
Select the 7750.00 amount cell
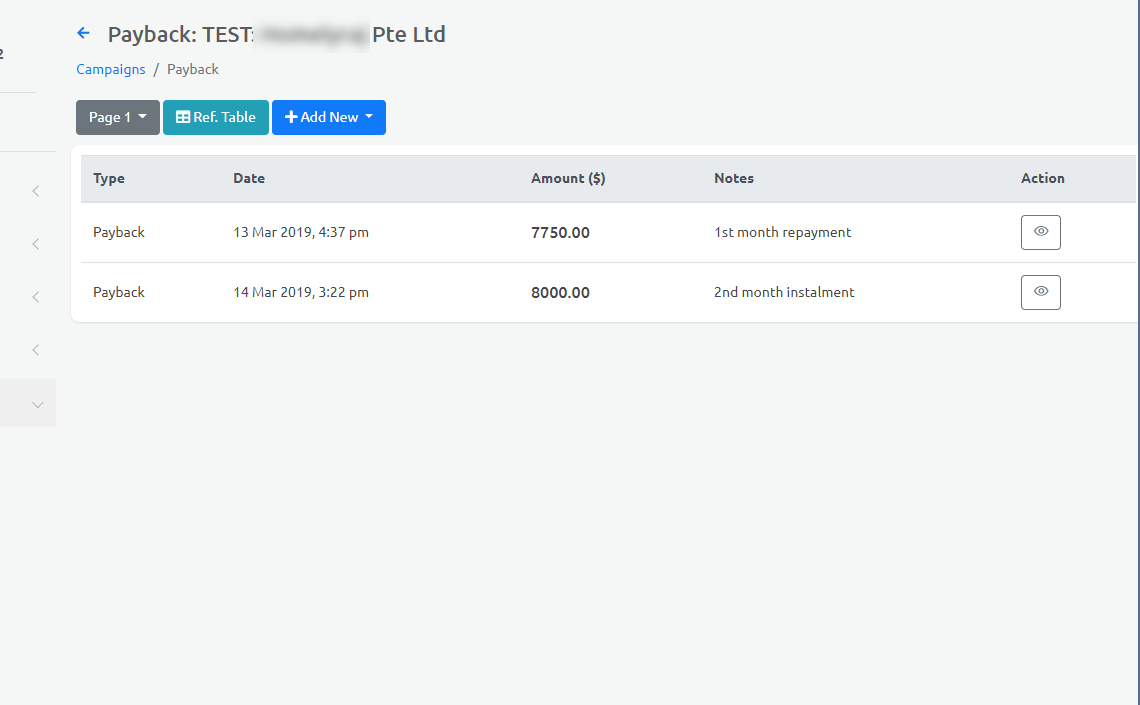pos(561,233)
